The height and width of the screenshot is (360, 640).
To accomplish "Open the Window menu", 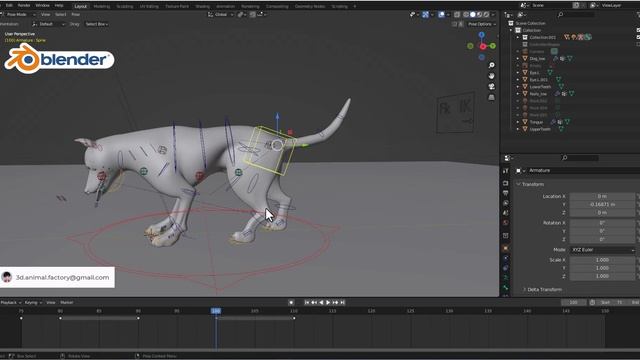I will pos(42,5).
